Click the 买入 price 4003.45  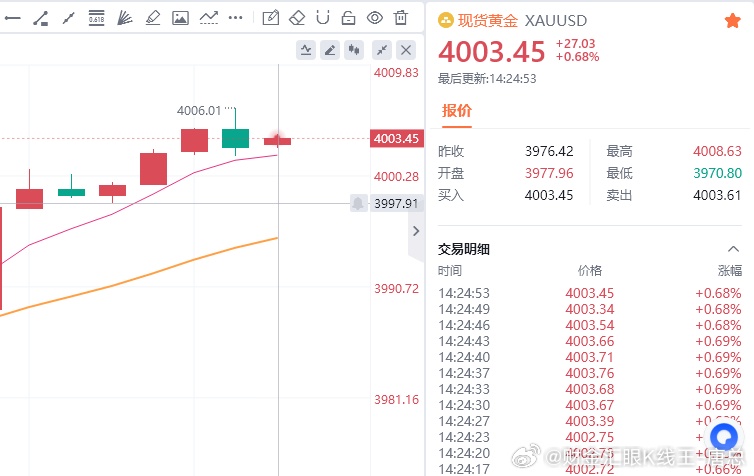(x=549, y=195)
